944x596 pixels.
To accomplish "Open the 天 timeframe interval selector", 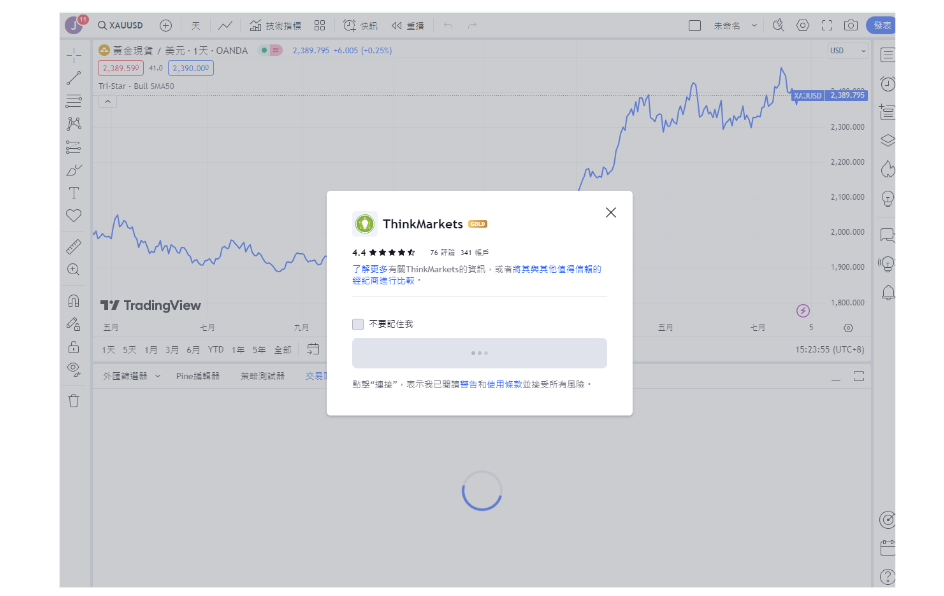I will (x=196, y=25).
